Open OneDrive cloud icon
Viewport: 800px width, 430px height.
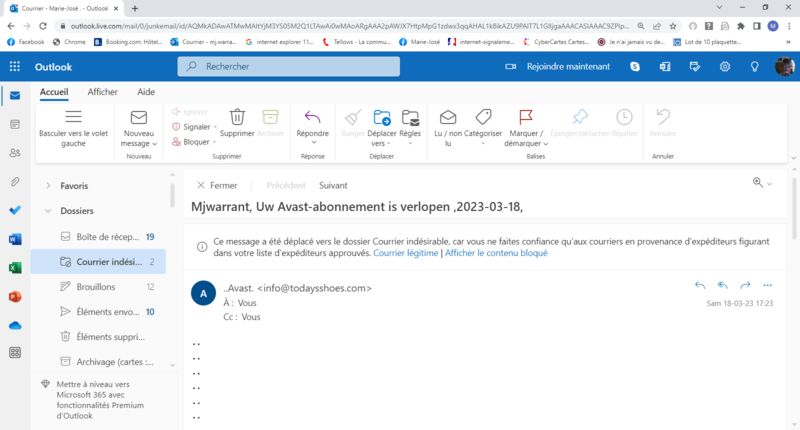(15, 325)
